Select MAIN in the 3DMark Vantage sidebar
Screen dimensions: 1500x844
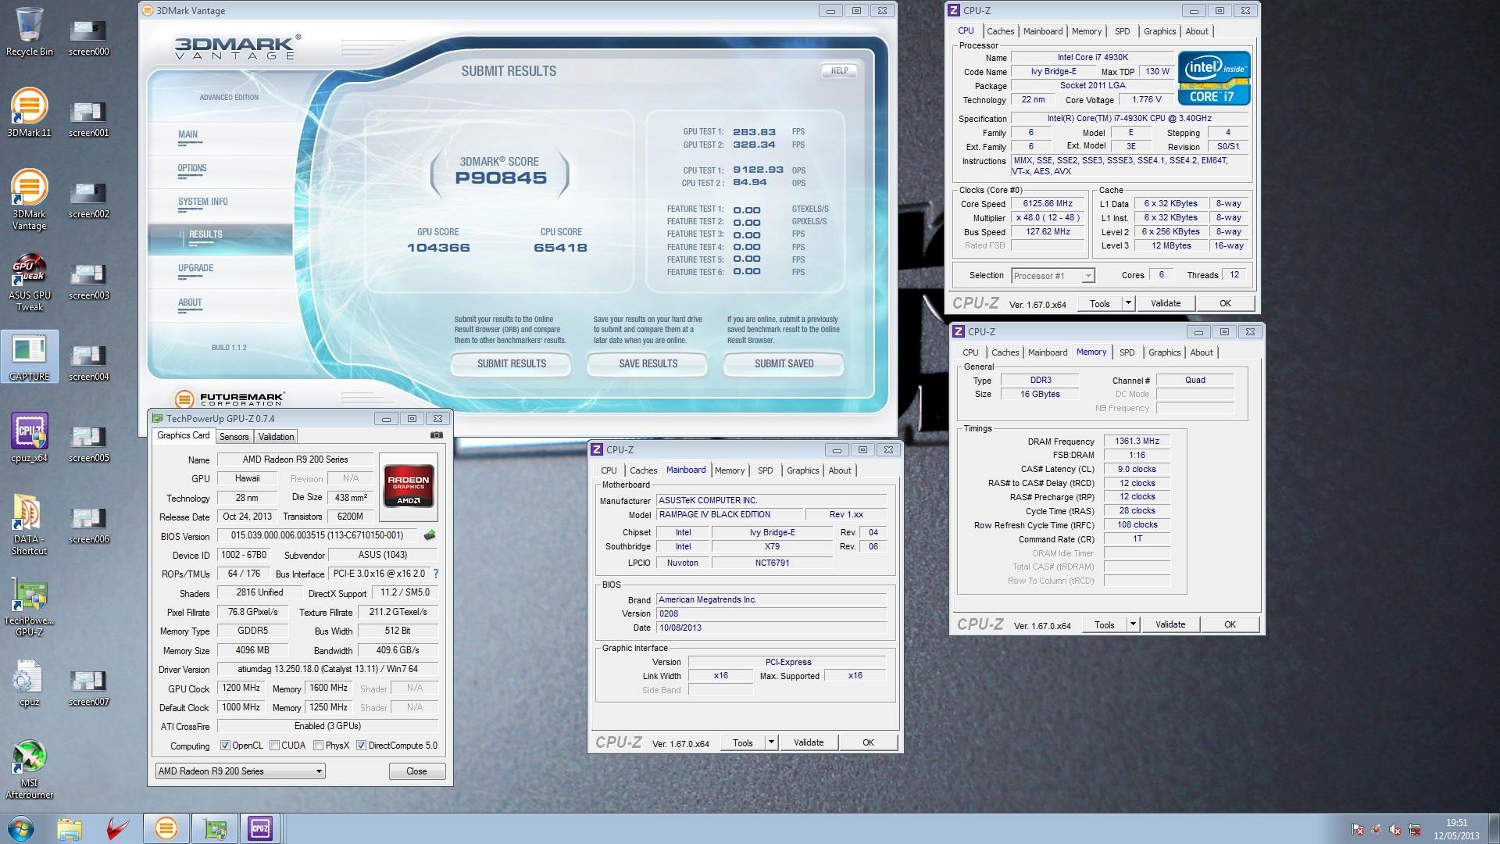coord(188,135)
